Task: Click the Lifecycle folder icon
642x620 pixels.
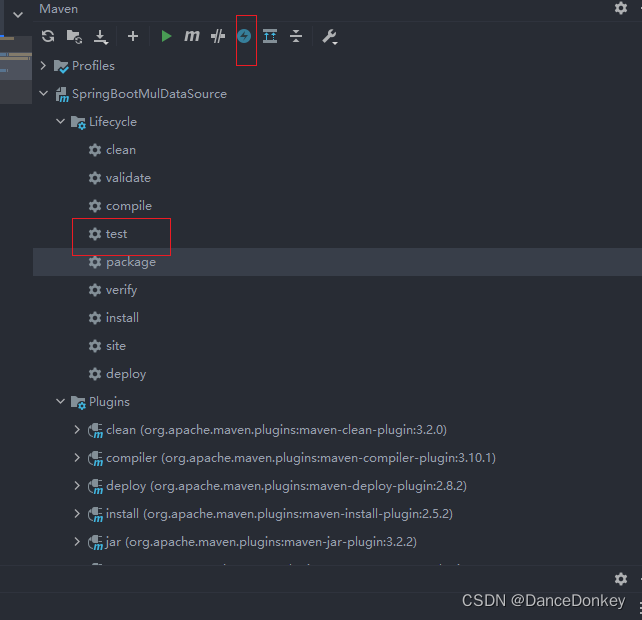Action: (x=78, y=122)
